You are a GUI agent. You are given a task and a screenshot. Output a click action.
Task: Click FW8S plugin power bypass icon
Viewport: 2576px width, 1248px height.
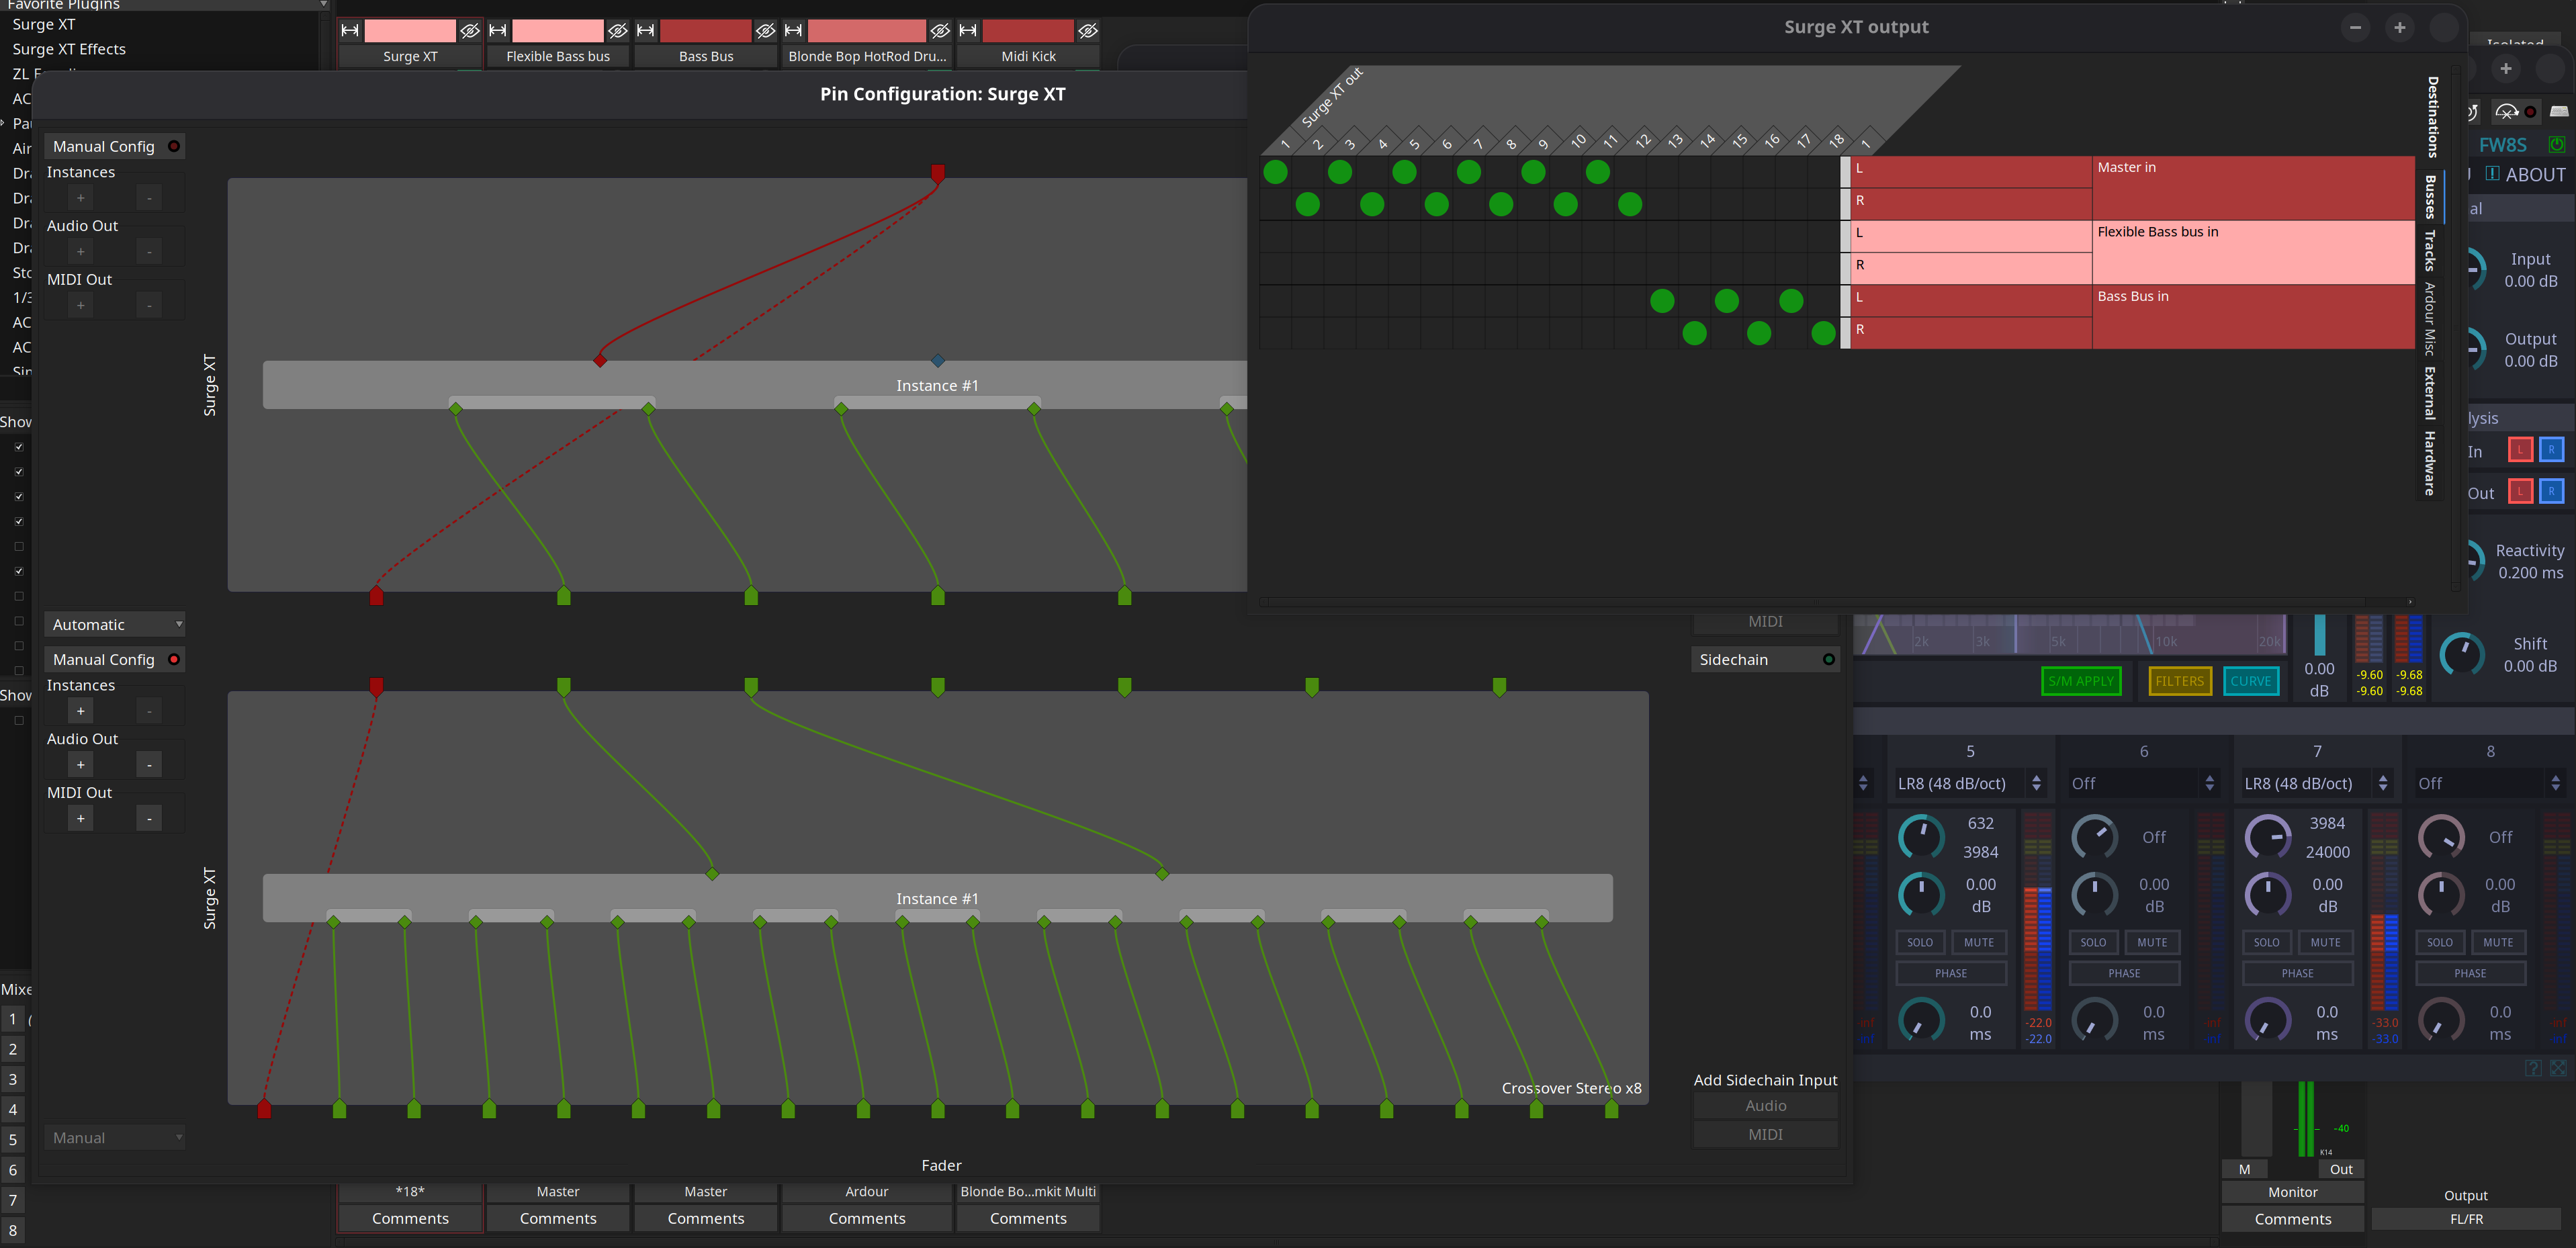[2556, 145]
